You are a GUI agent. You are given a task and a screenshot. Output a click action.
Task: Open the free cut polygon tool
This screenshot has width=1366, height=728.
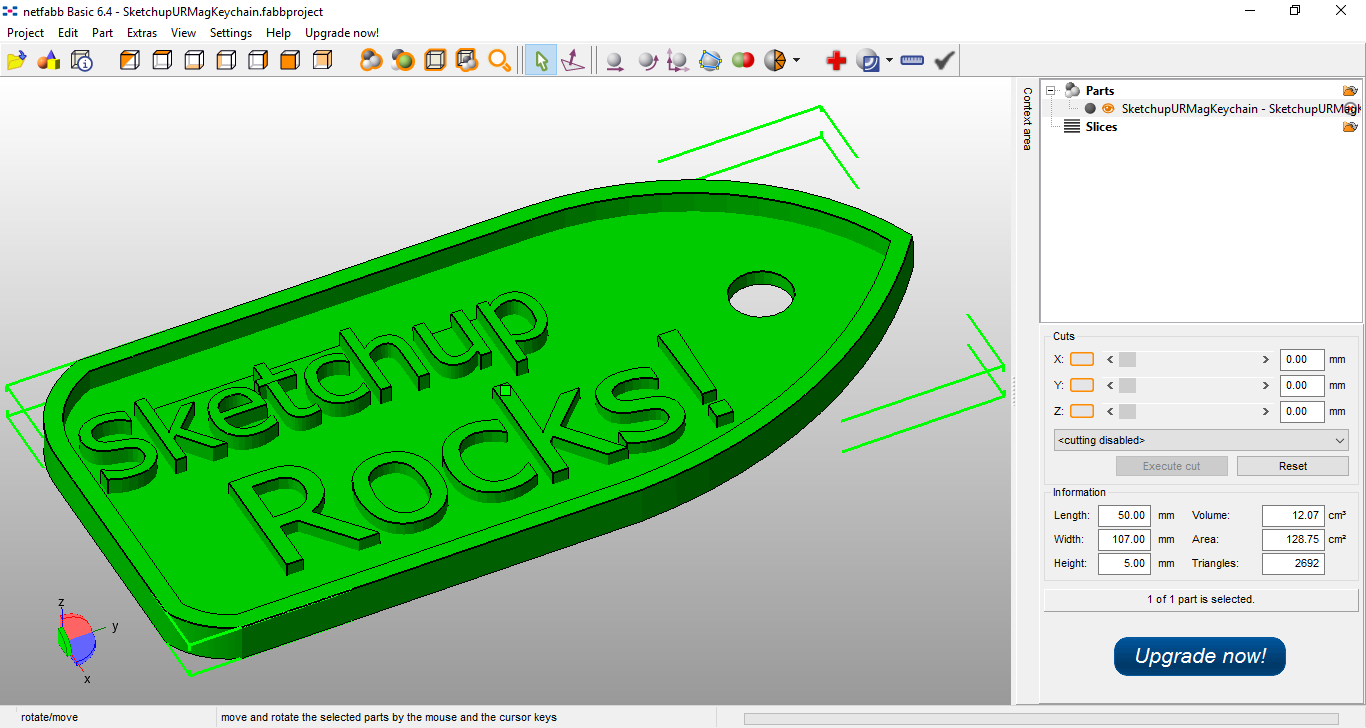pyautogui.click(x=710, y=61)
